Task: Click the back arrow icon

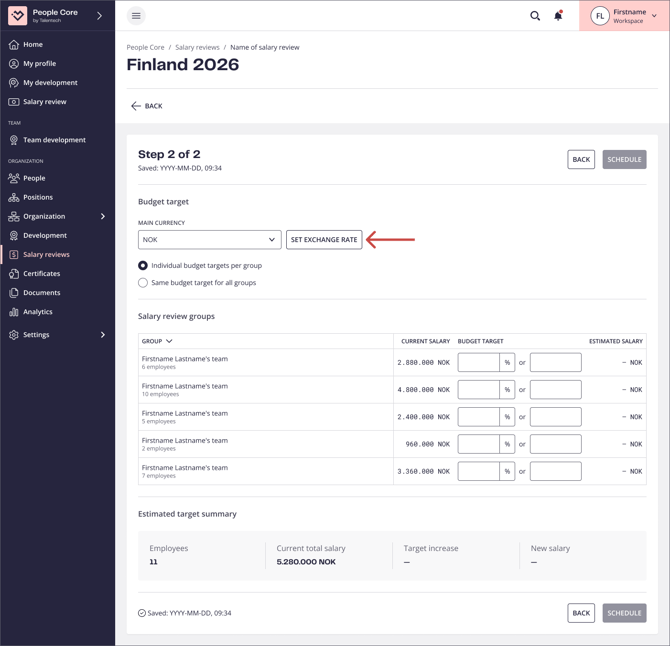Action: [136, 106]
